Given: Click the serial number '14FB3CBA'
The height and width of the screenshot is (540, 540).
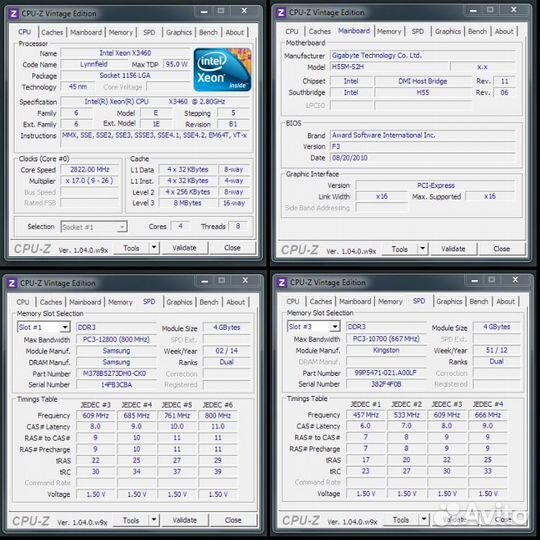Looking at the screenshot, I should 116,385.
